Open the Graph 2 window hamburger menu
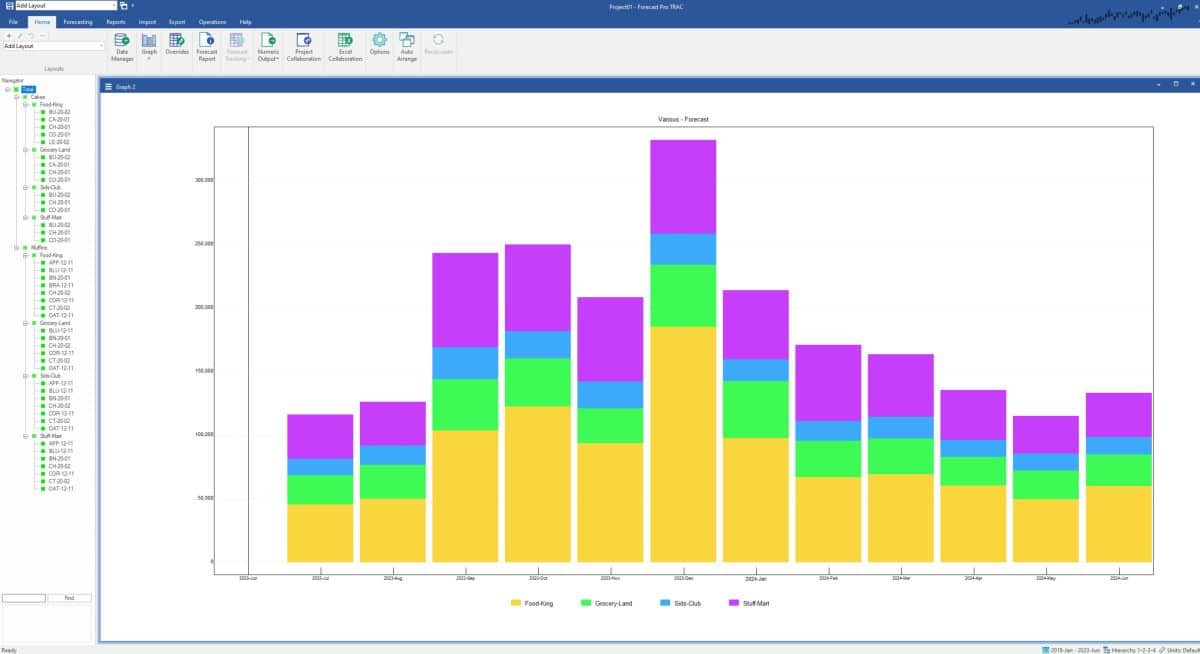1200x654 pixels. click(x=109, y=87)
